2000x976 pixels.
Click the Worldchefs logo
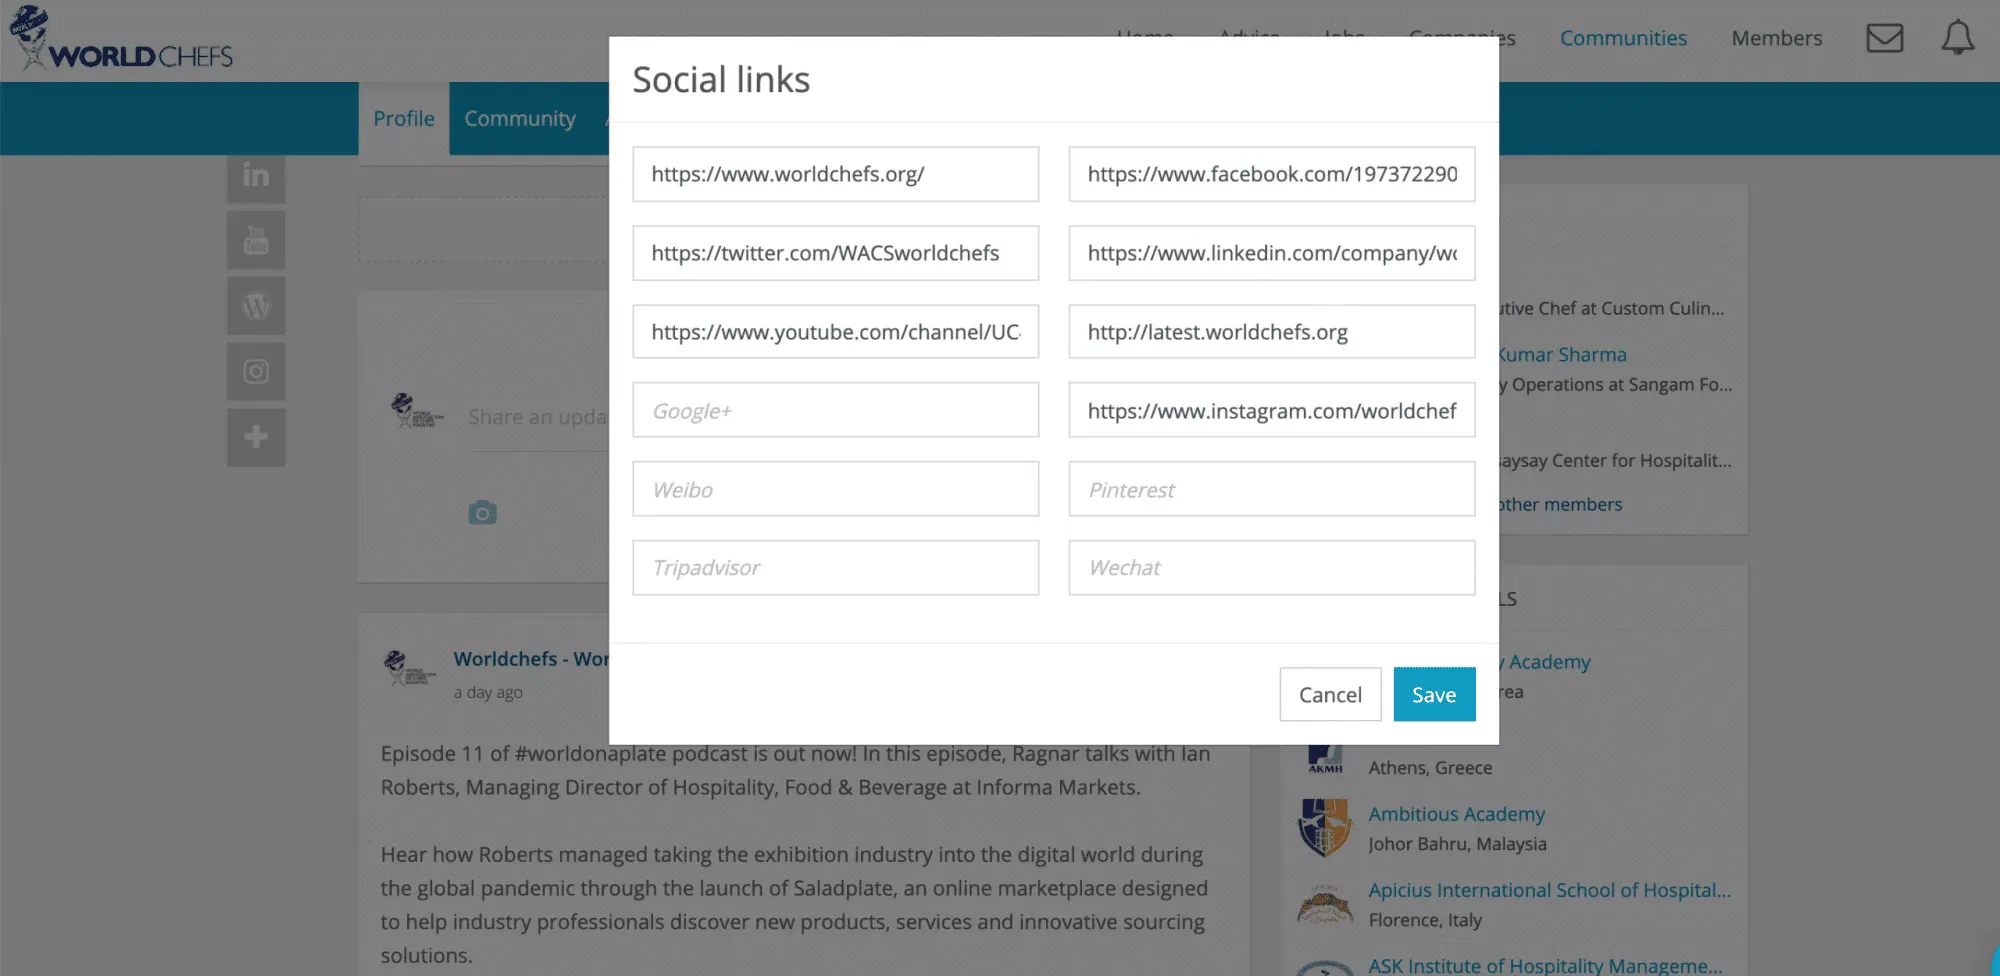121,40
